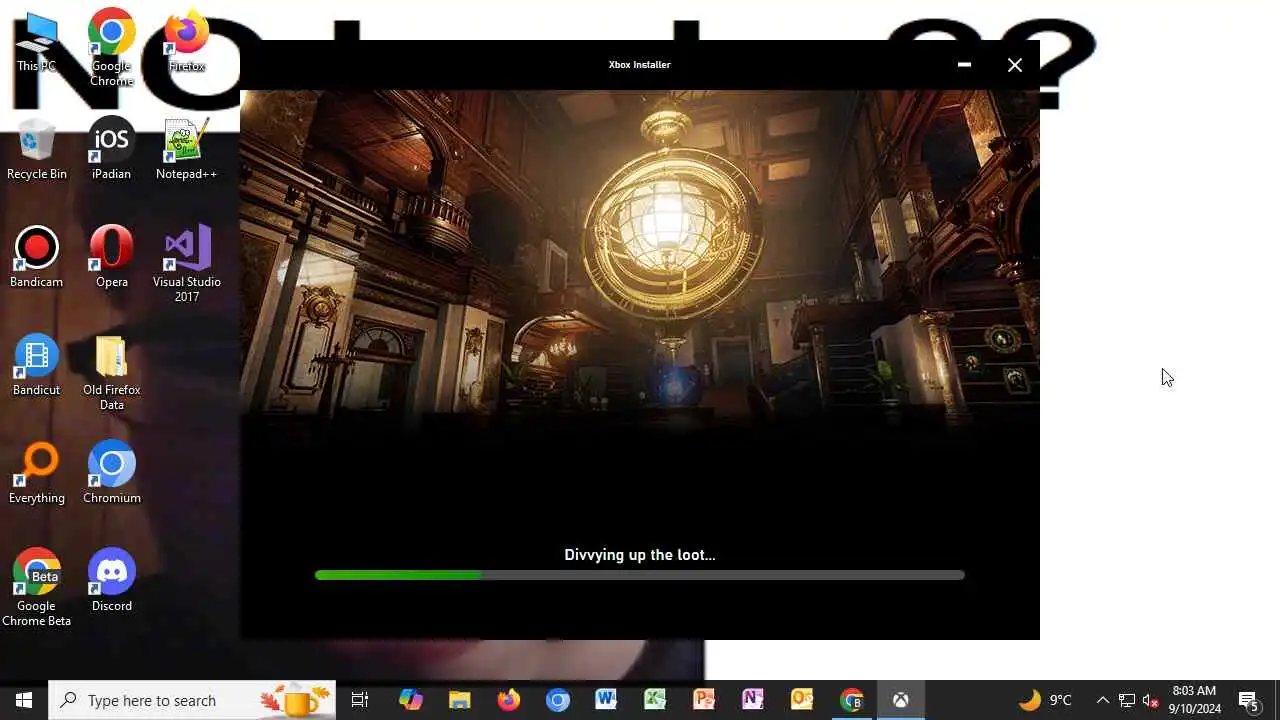1280x720 pixels.
Task: Launch Visual Studio 2017 shortcut
Action: pyautogui.click(x=186, y=264)
